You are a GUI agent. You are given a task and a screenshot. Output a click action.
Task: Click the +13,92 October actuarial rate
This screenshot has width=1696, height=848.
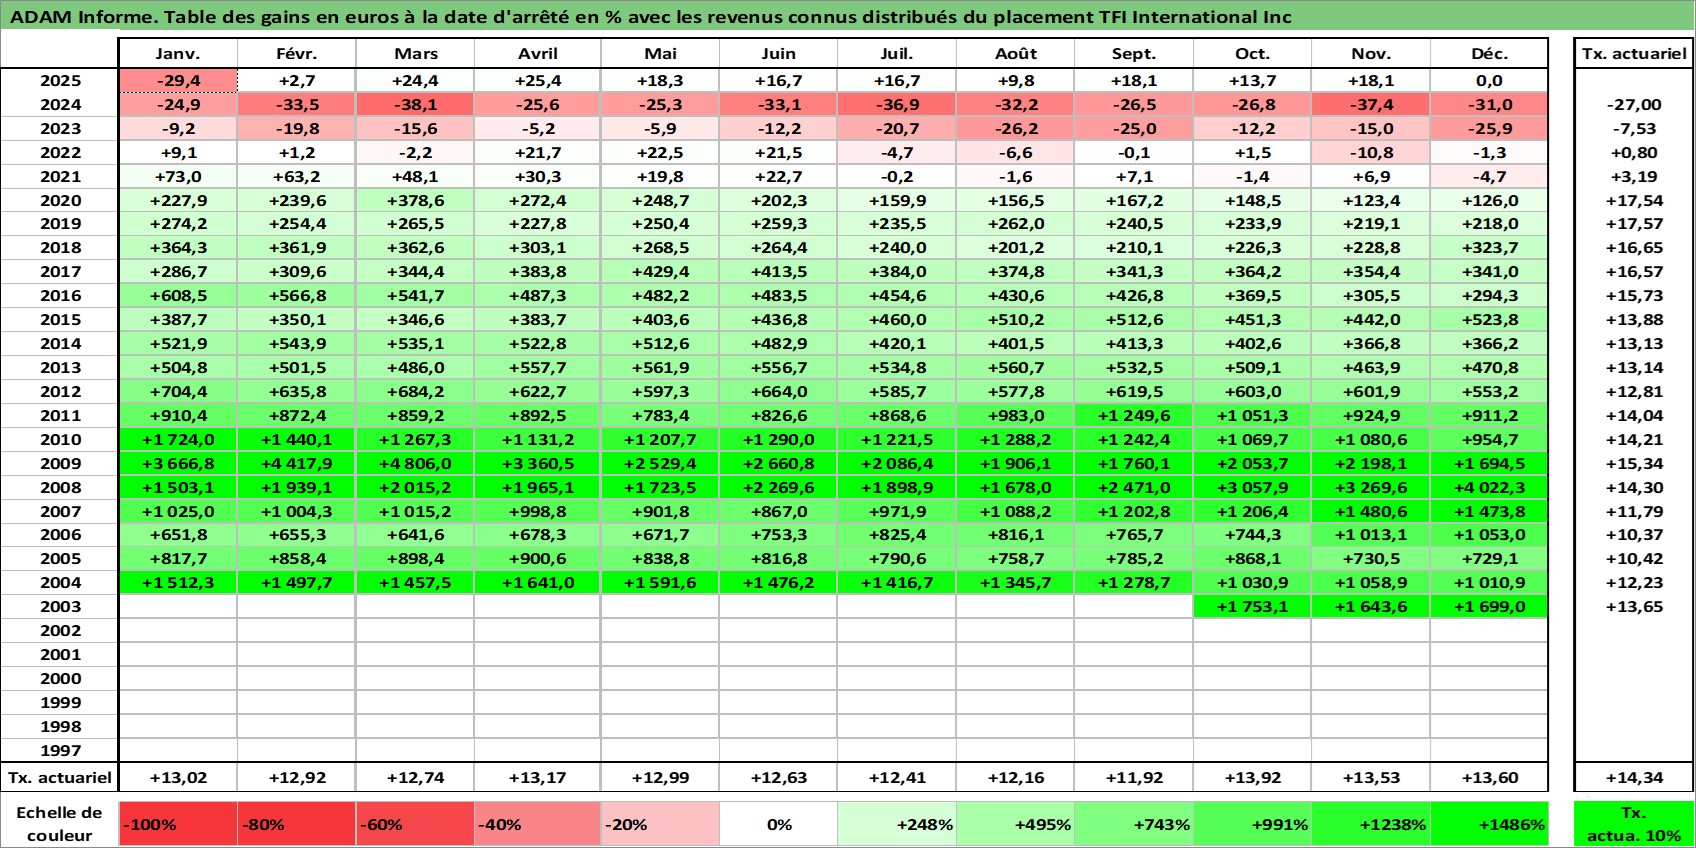[1252, 778]
